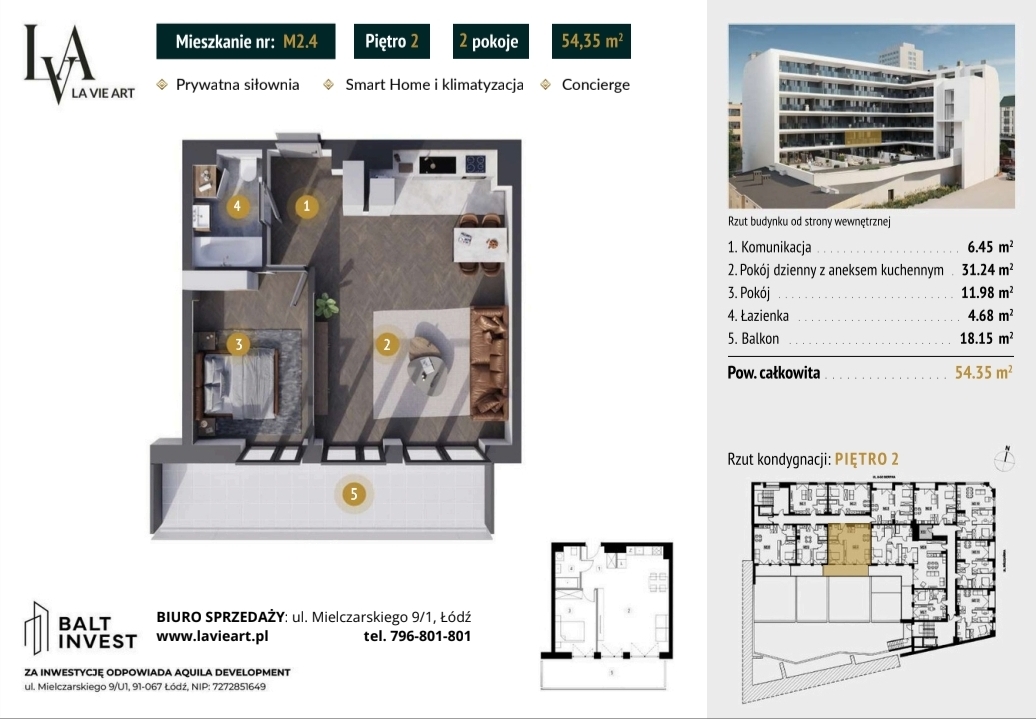Click room marker 3 in the bedroom
The height and width of the screenshot is (719, 1036).
tap(239, 344)
